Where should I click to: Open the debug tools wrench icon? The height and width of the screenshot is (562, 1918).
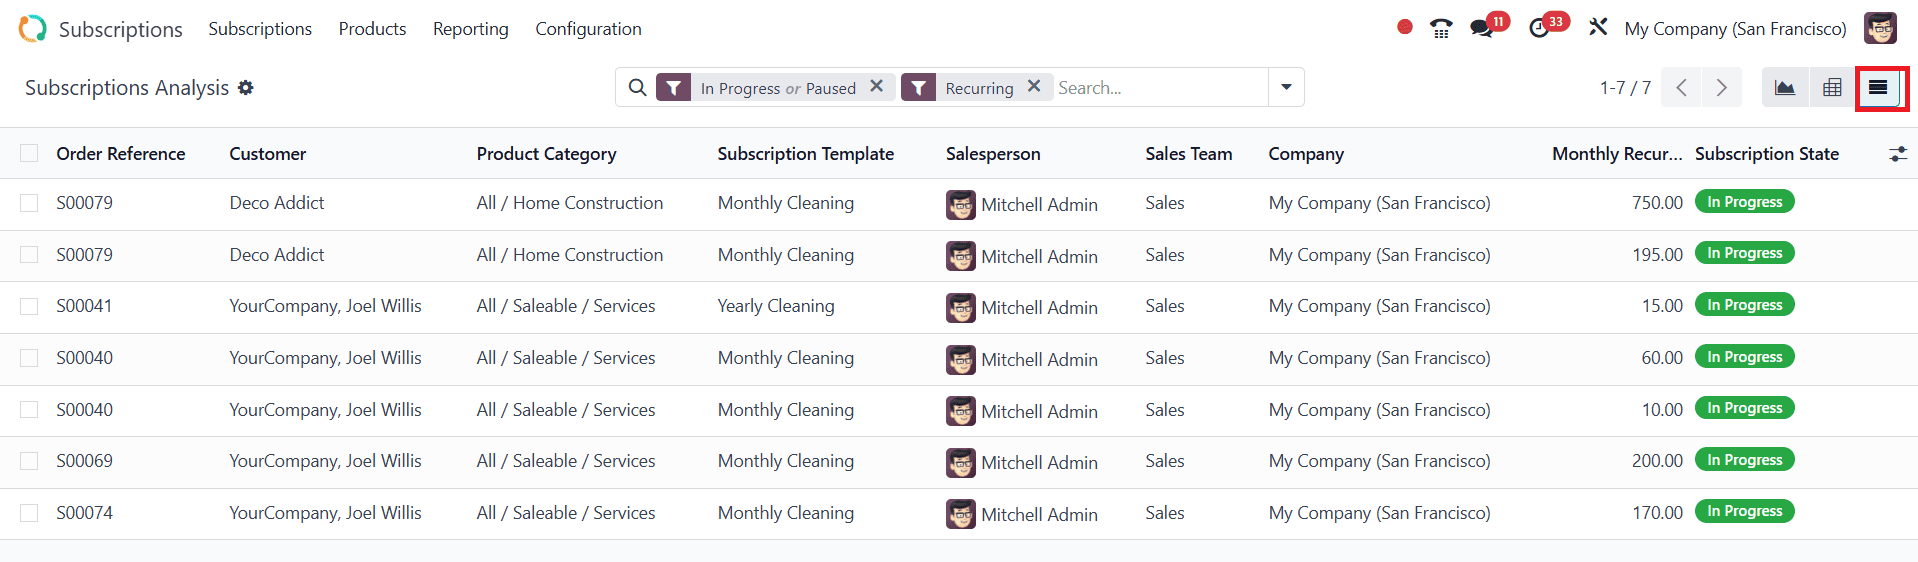tap(1598, 27)
